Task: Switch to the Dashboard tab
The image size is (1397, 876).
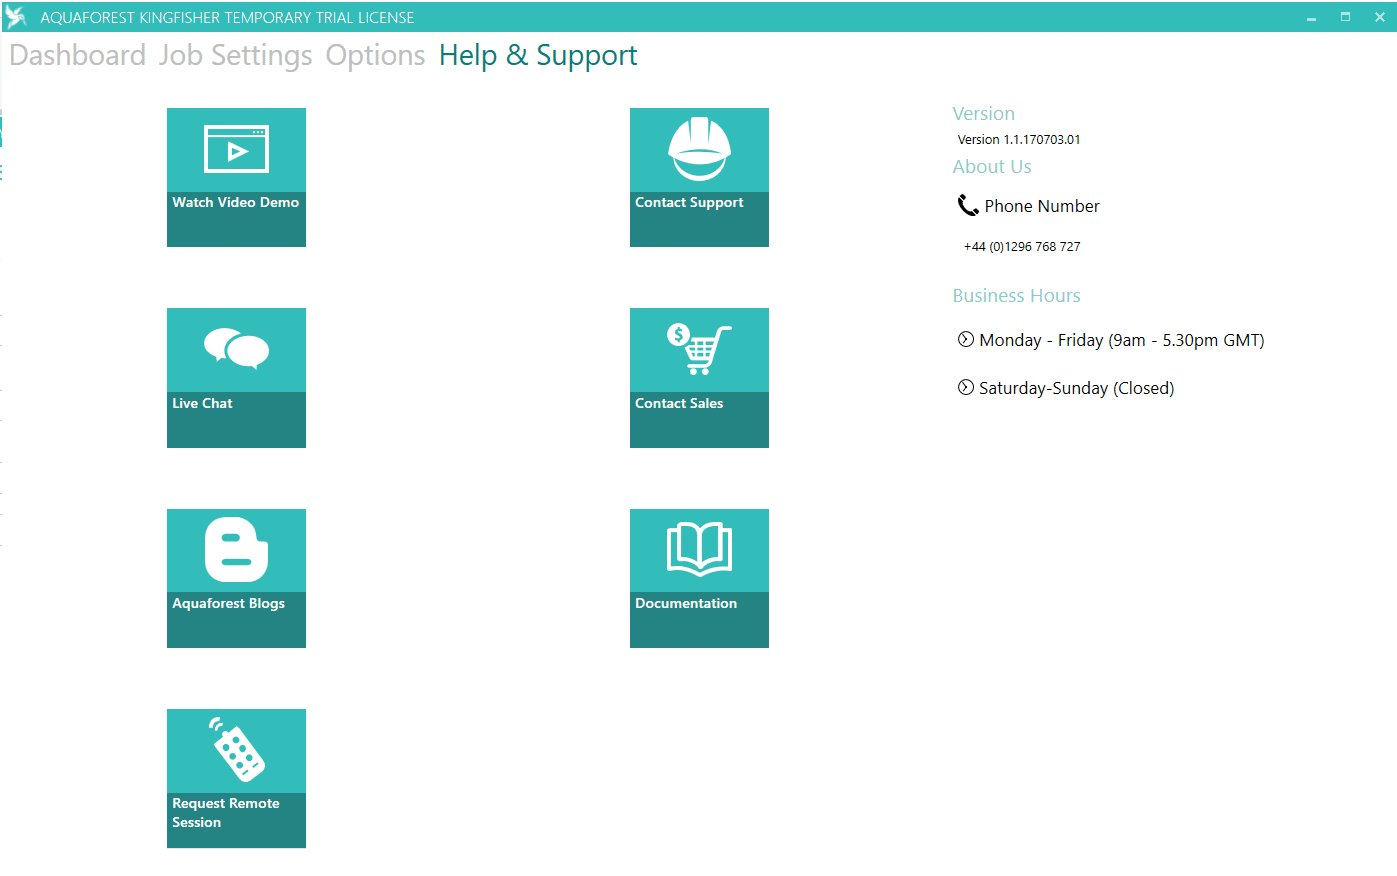Action: click(x=78, y=56)
